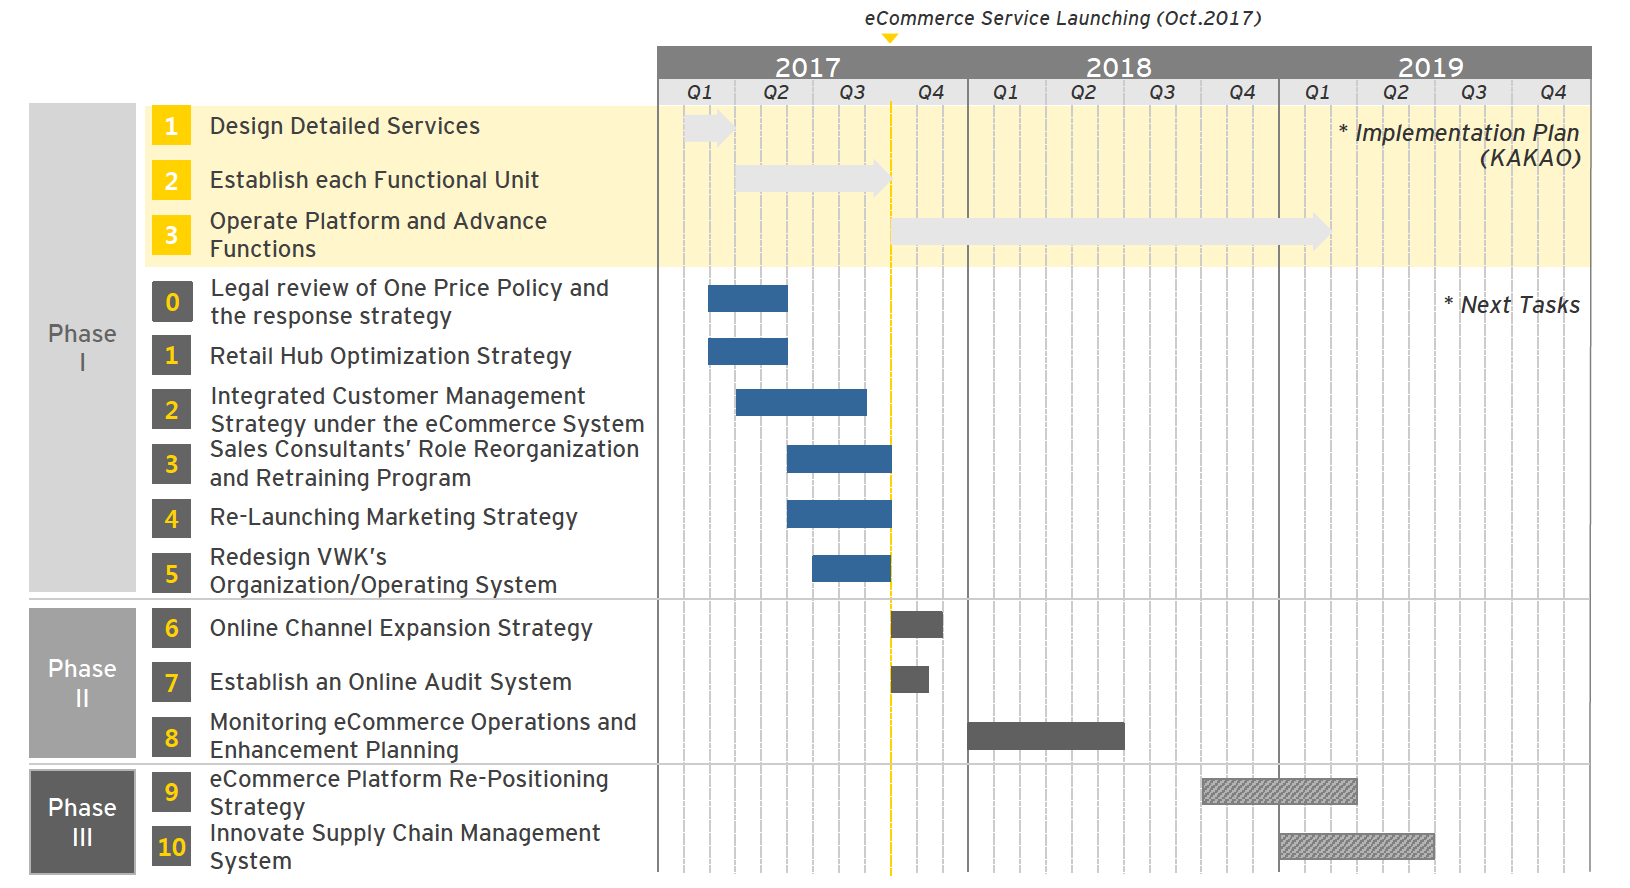Viewport: 1630px width, 888px height.
Task: Click the Integrated Customer Management Strategy label
Action: 427,410
